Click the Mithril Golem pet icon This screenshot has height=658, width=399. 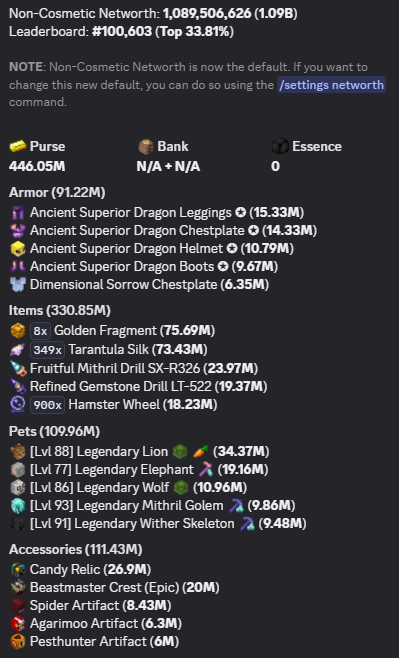click(18, 505)
